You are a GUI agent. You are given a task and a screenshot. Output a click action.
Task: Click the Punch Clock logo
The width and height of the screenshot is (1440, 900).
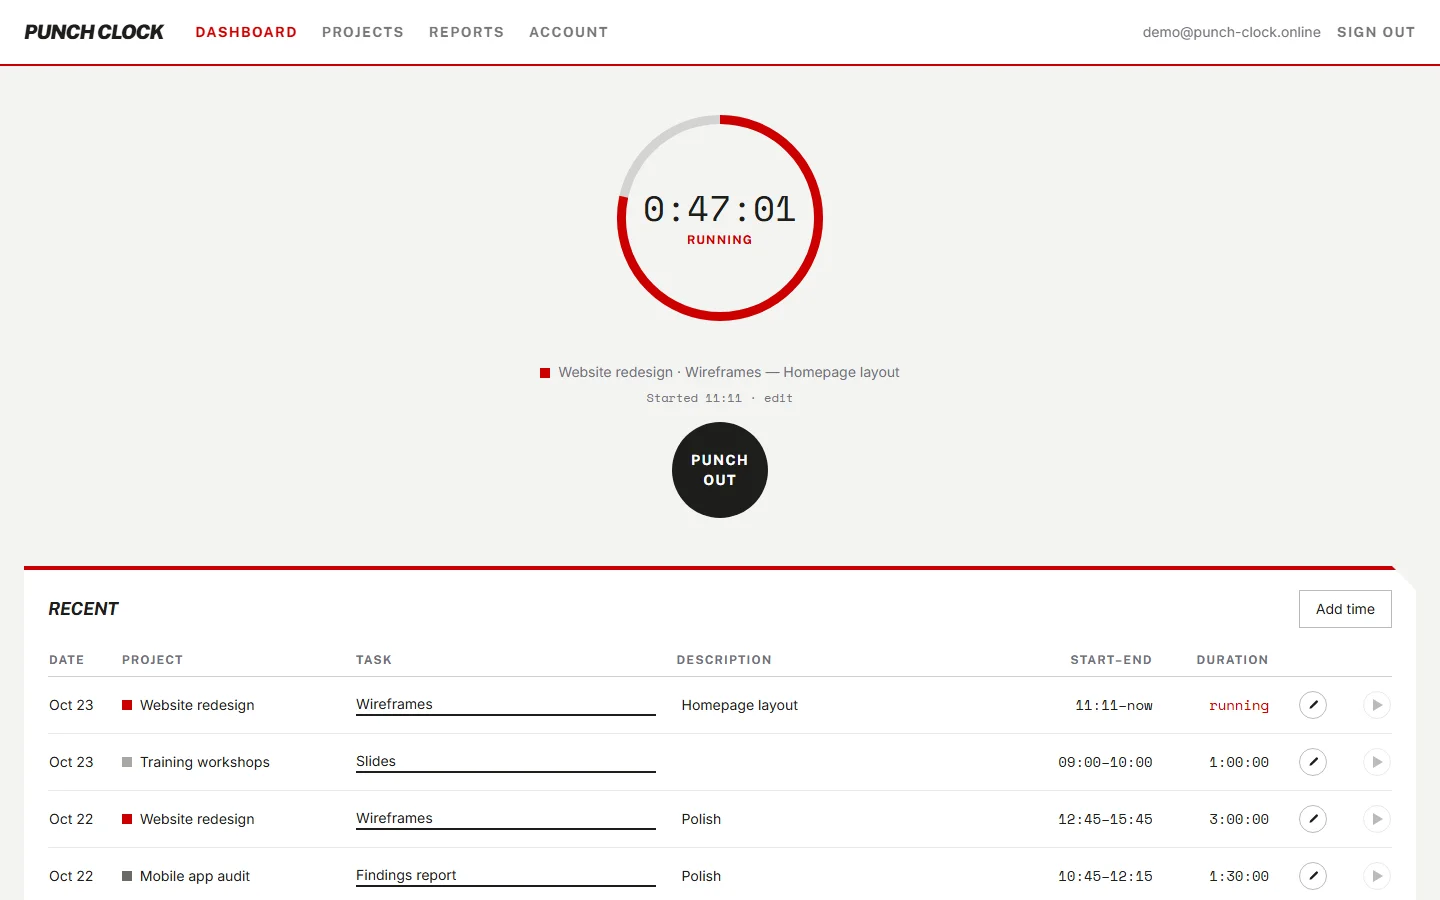[x=94, y=32]
